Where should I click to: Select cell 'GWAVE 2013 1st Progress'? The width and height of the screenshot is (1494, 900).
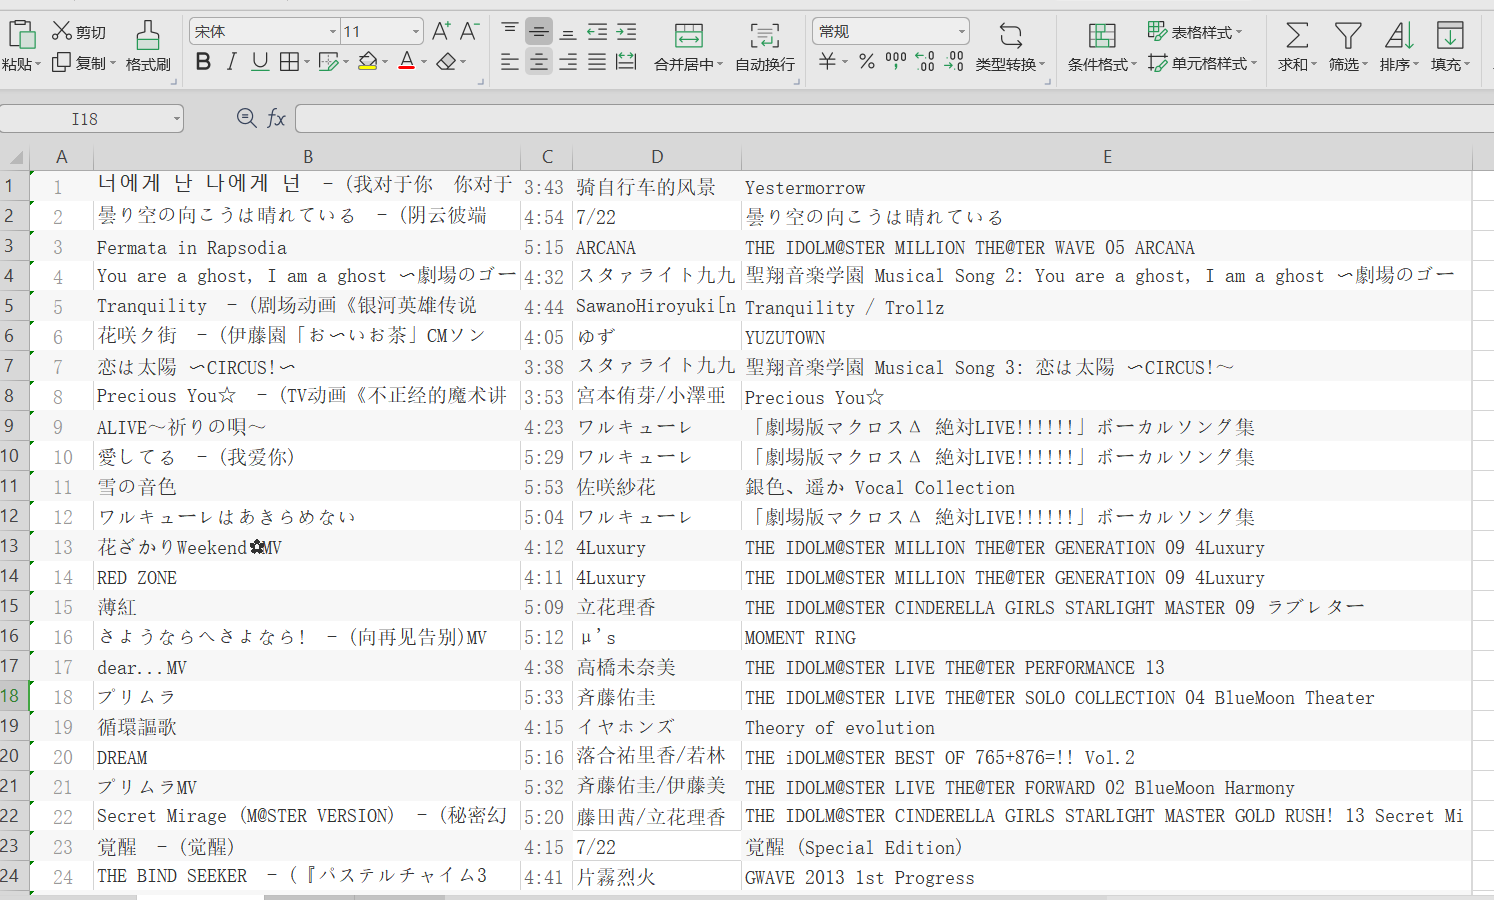click(x=1107, y=877)
